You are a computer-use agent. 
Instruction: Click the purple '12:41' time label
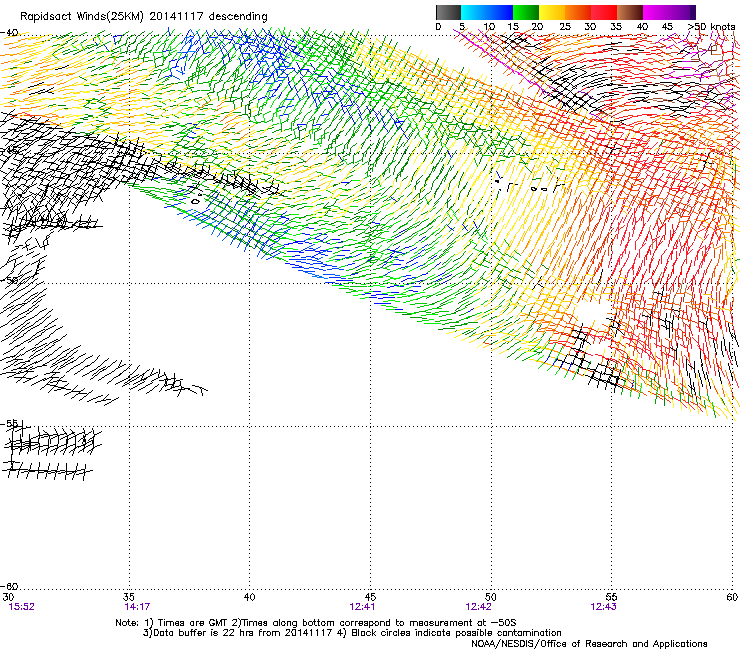coord(362,607)
